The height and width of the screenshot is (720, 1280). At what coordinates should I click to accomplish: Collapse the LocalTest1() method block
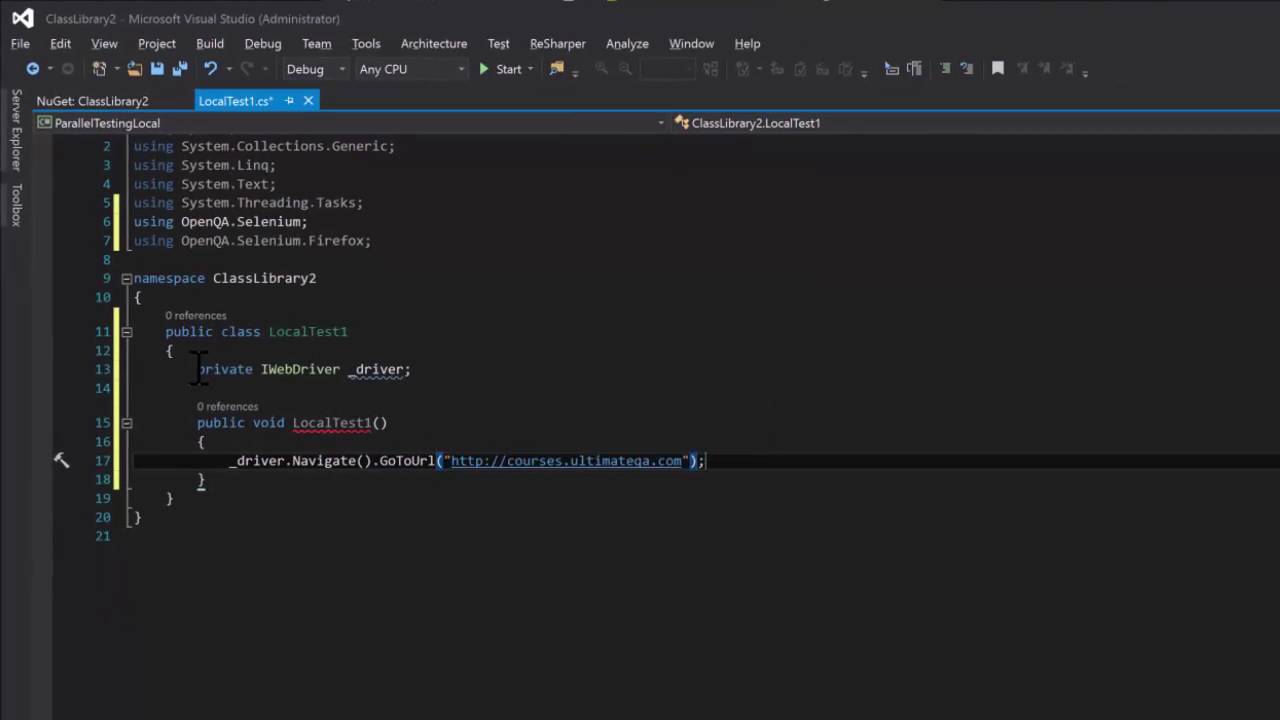click(x=126, y=422)
